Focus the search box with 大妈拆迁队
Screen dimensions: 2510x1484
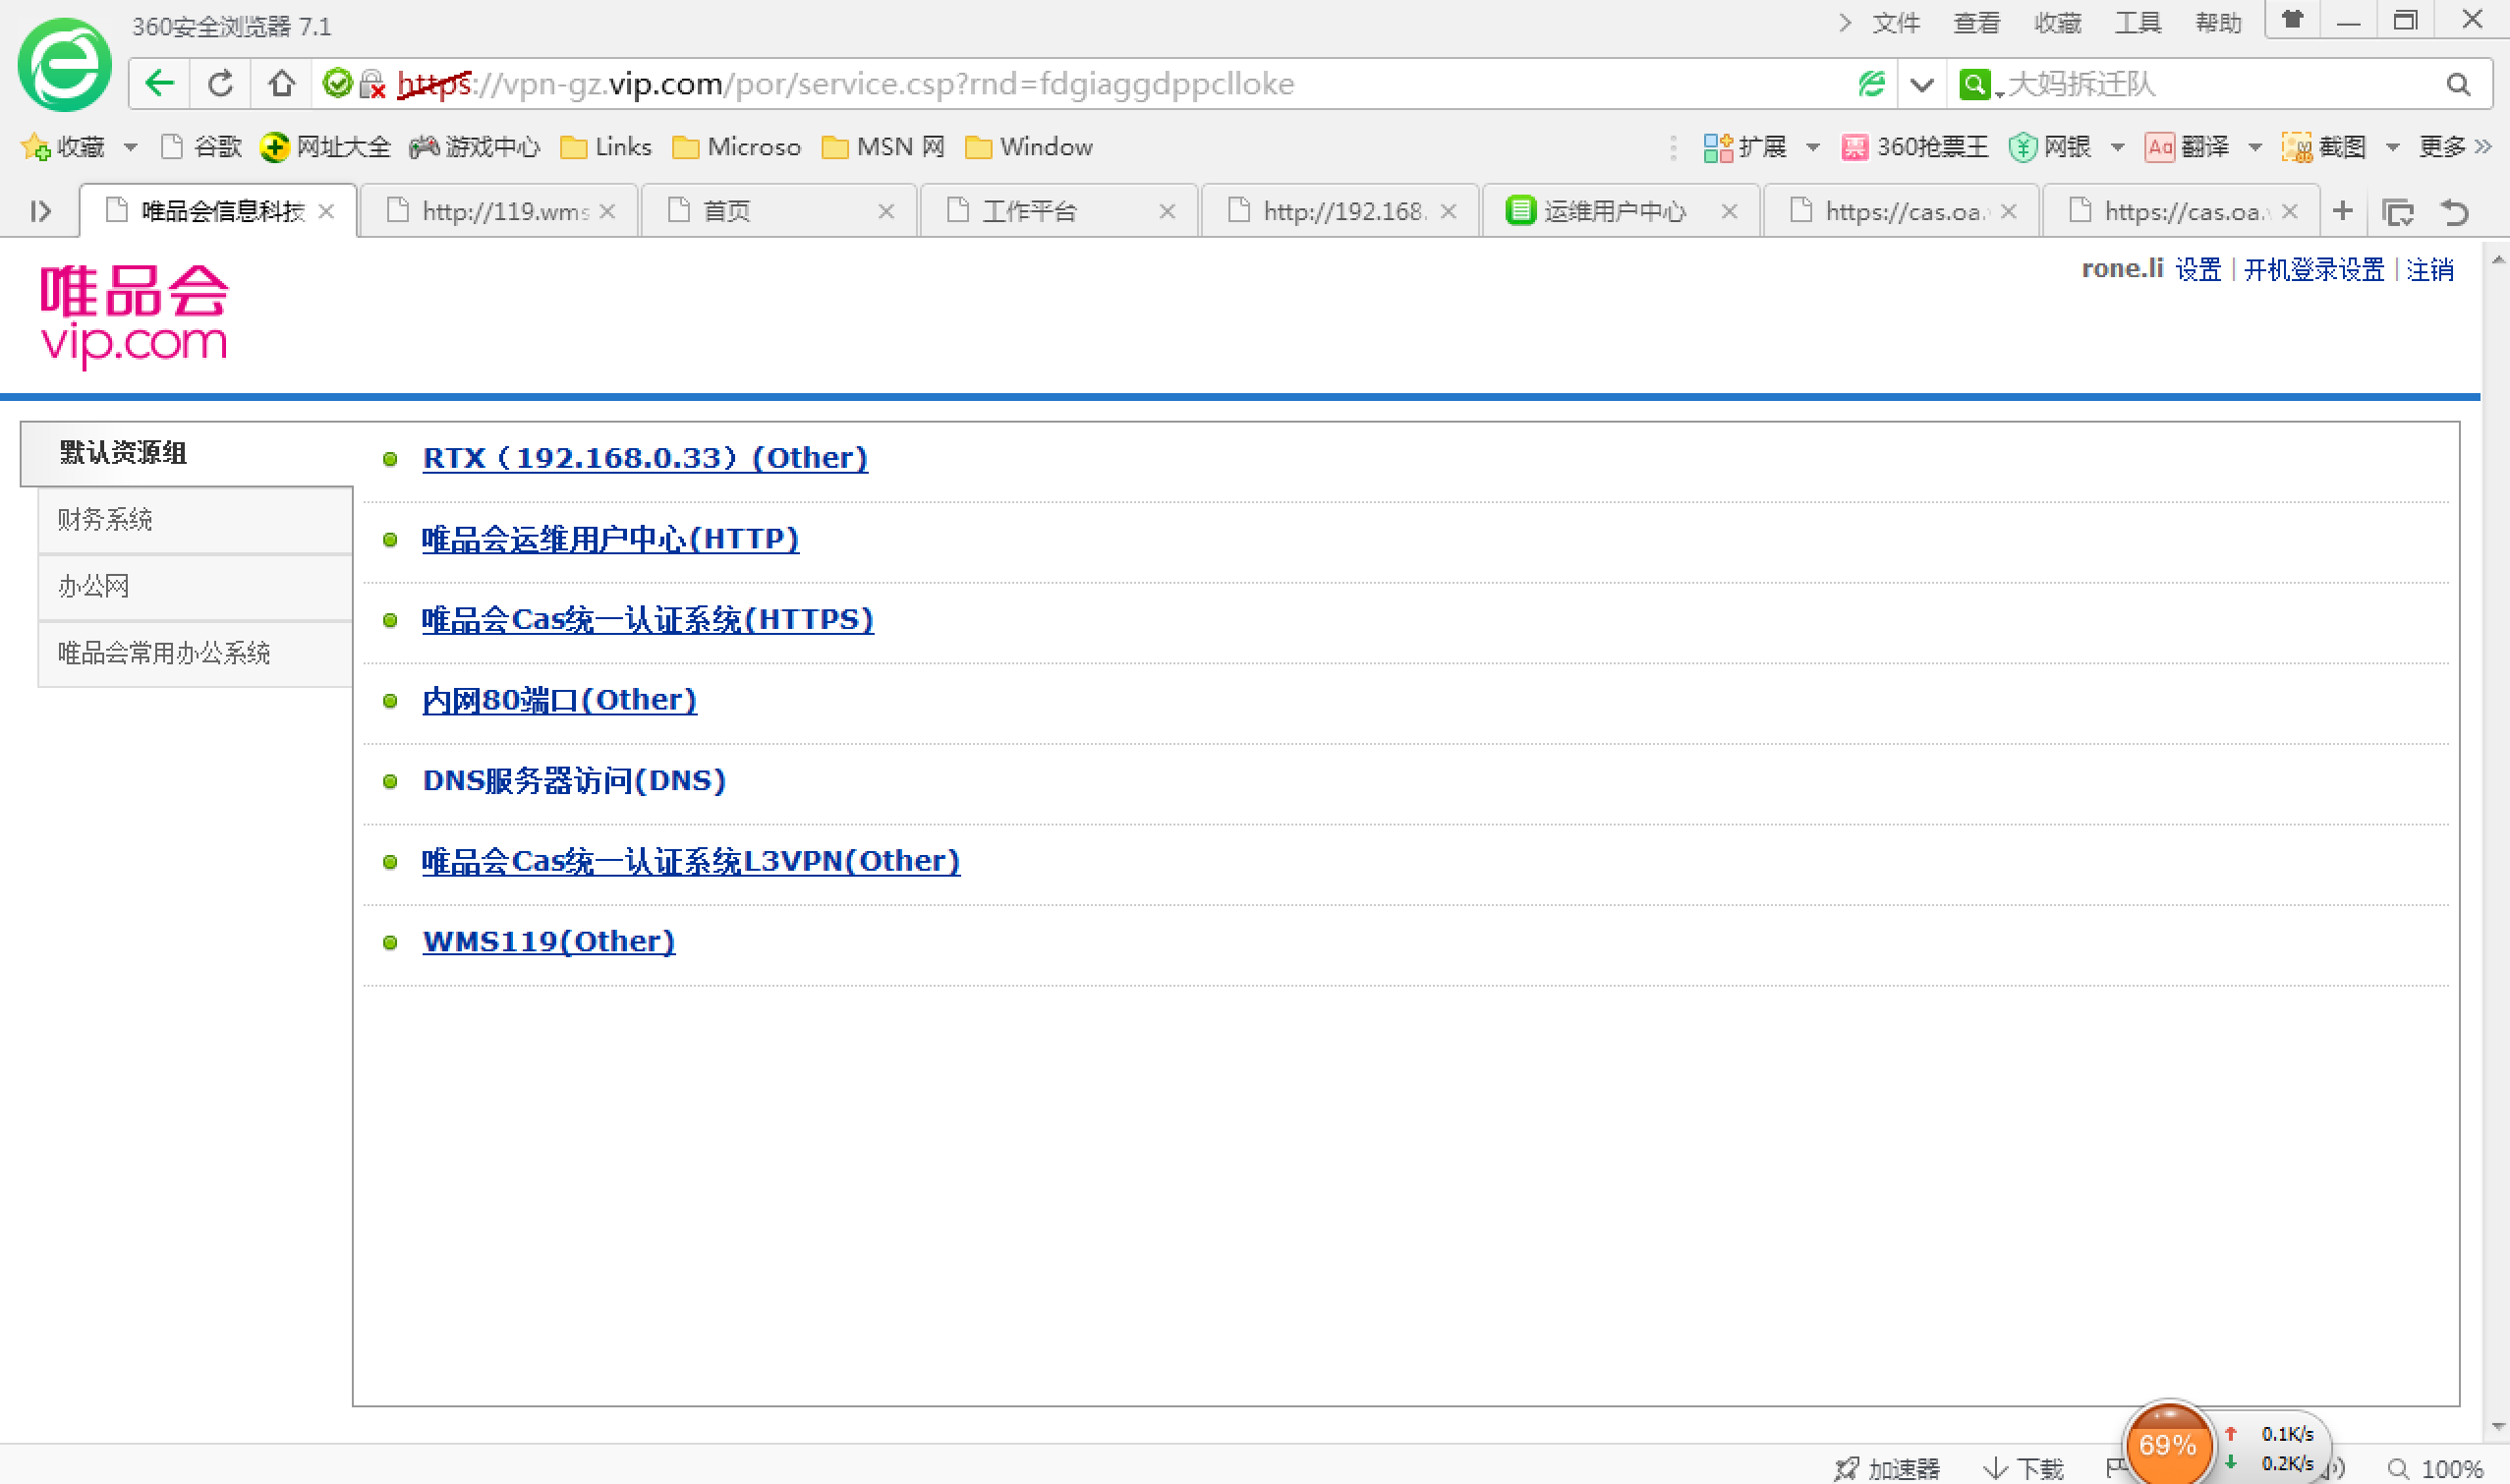(2220, 84)
